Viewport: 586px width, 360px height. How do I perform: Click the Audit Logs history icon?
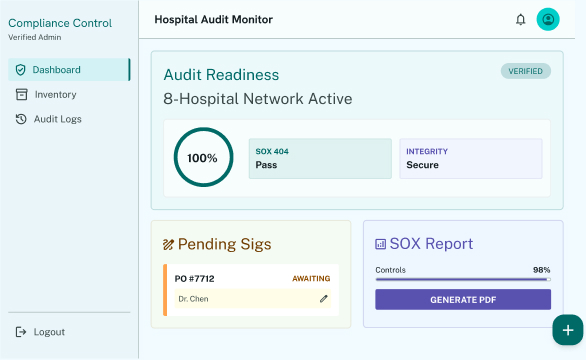click(21, 119)
